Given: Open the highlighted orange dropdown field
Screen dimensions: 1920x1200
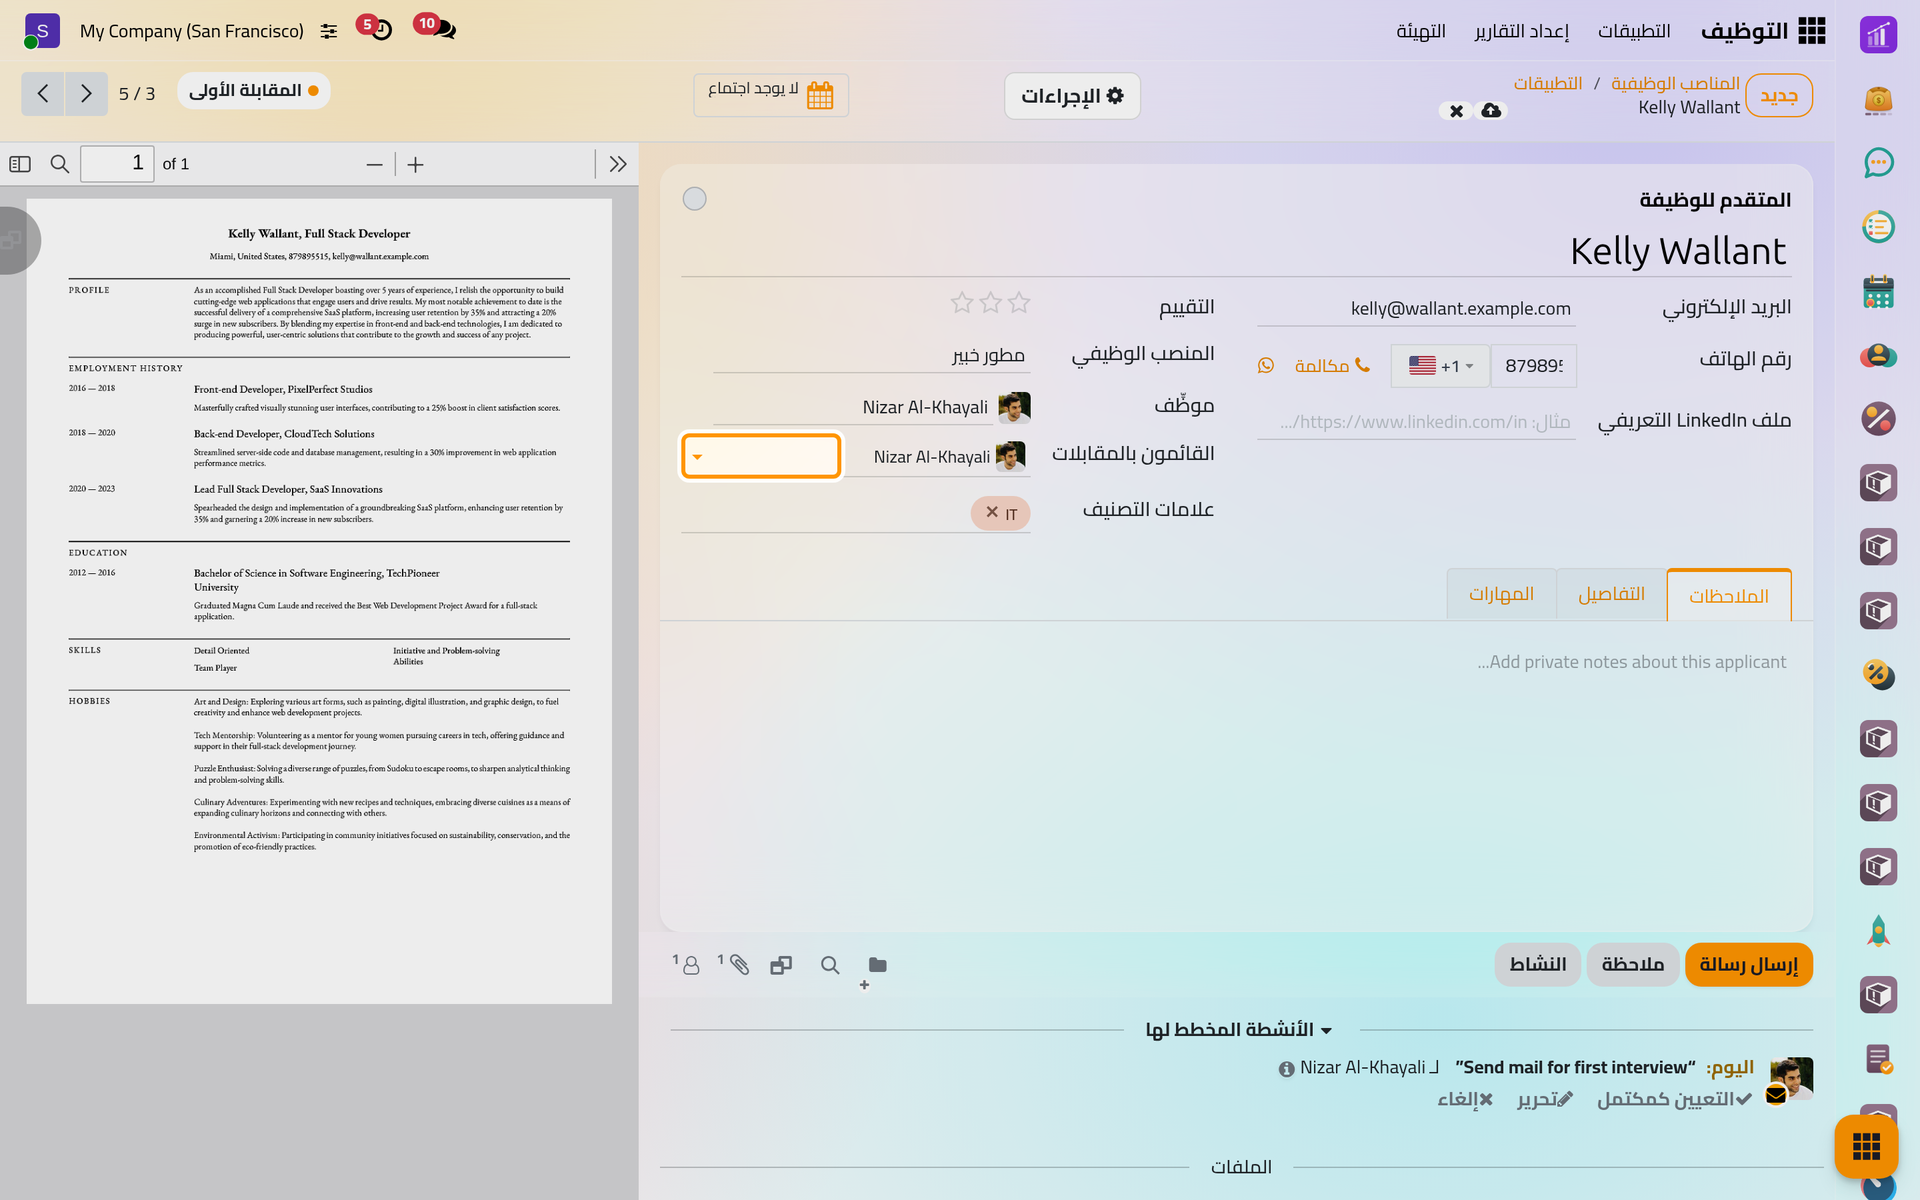Looking at the screenshot, I should pos(761,456).
